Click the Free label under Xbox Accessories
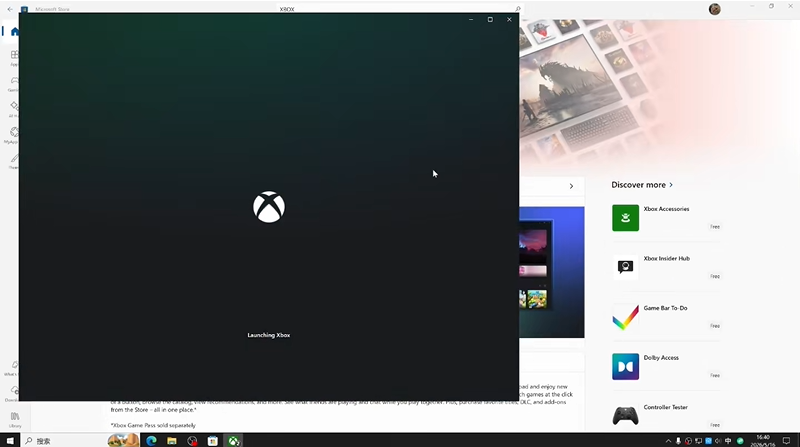800x447 pixels. pyautogui.click(x=715, y=227)
